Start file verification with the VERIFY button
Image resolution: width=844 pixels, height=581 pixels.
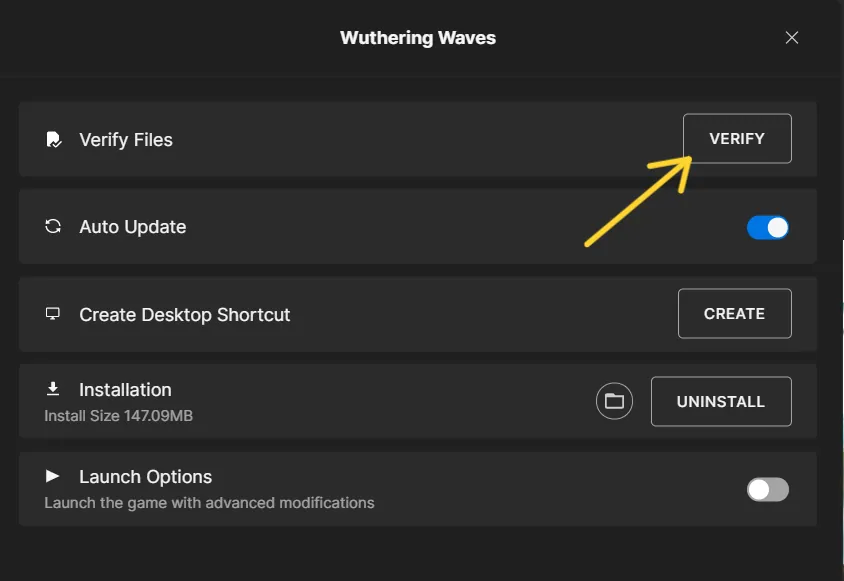[737, 138]
